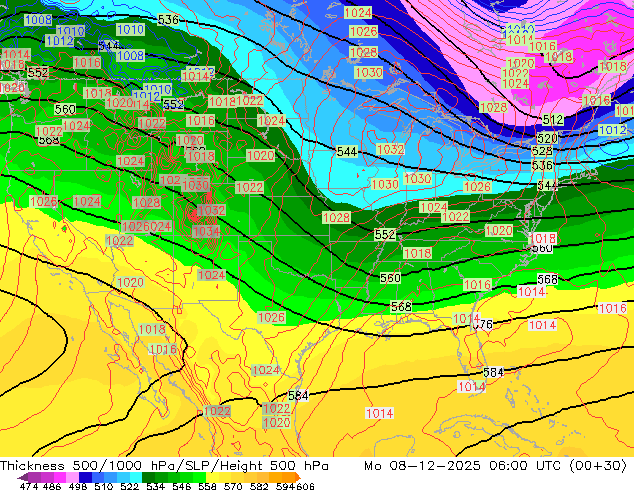634x490 pixels.
Task: Click the 560 label in the upper-left
Action: [65, 109]
